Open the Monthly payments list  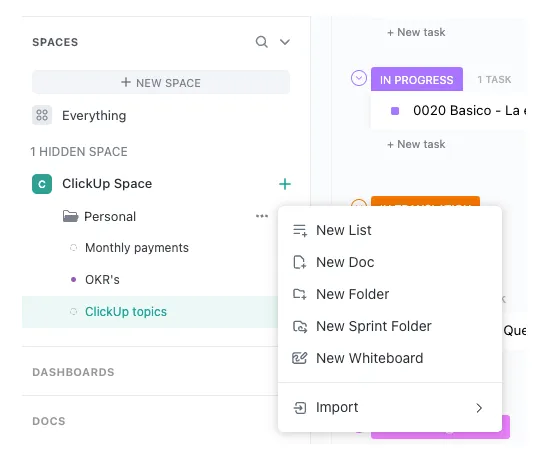137,248
